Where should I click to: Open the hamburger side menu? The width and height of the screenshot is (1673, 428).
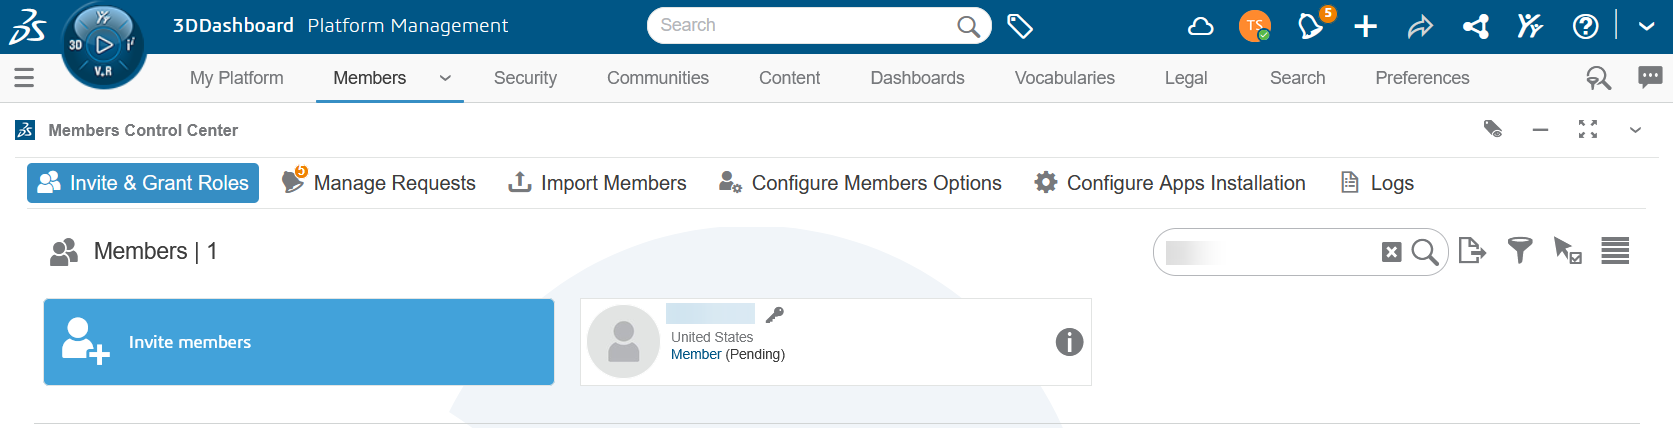tap(24, 77)
